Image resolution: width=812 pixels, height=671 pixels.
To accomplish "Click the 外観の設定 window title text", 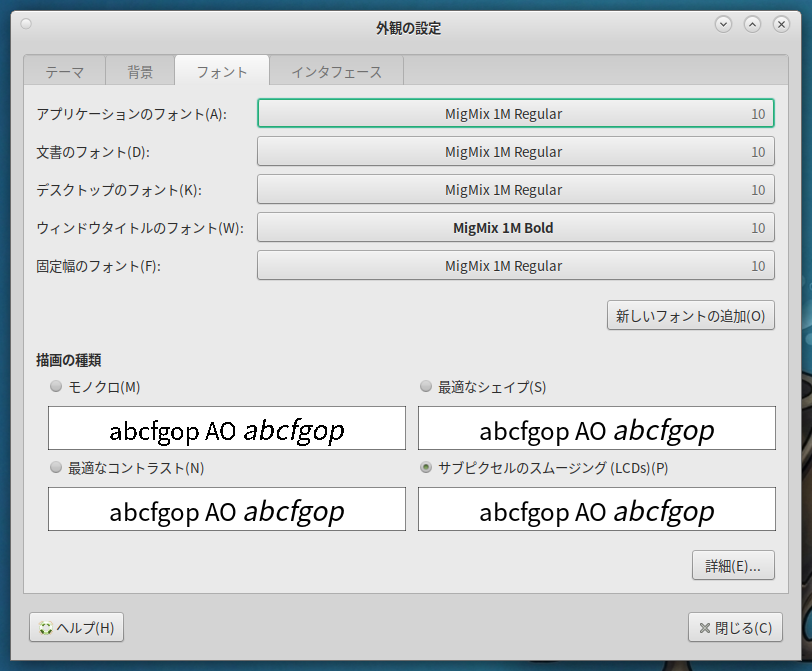I will point(408,28).
